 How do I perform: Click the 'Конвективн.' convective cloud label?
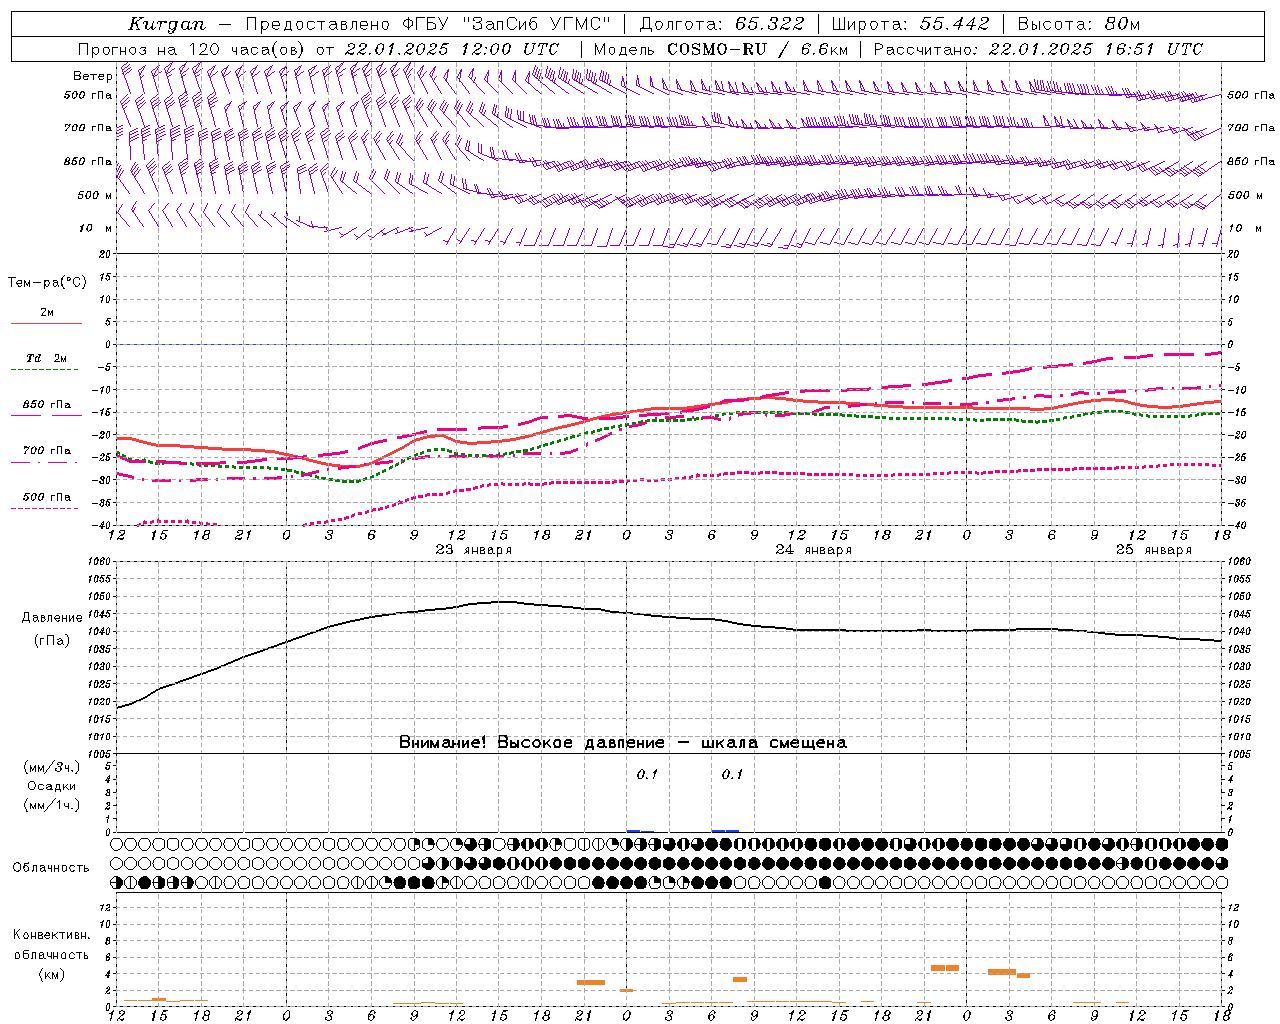coord(51,935)
